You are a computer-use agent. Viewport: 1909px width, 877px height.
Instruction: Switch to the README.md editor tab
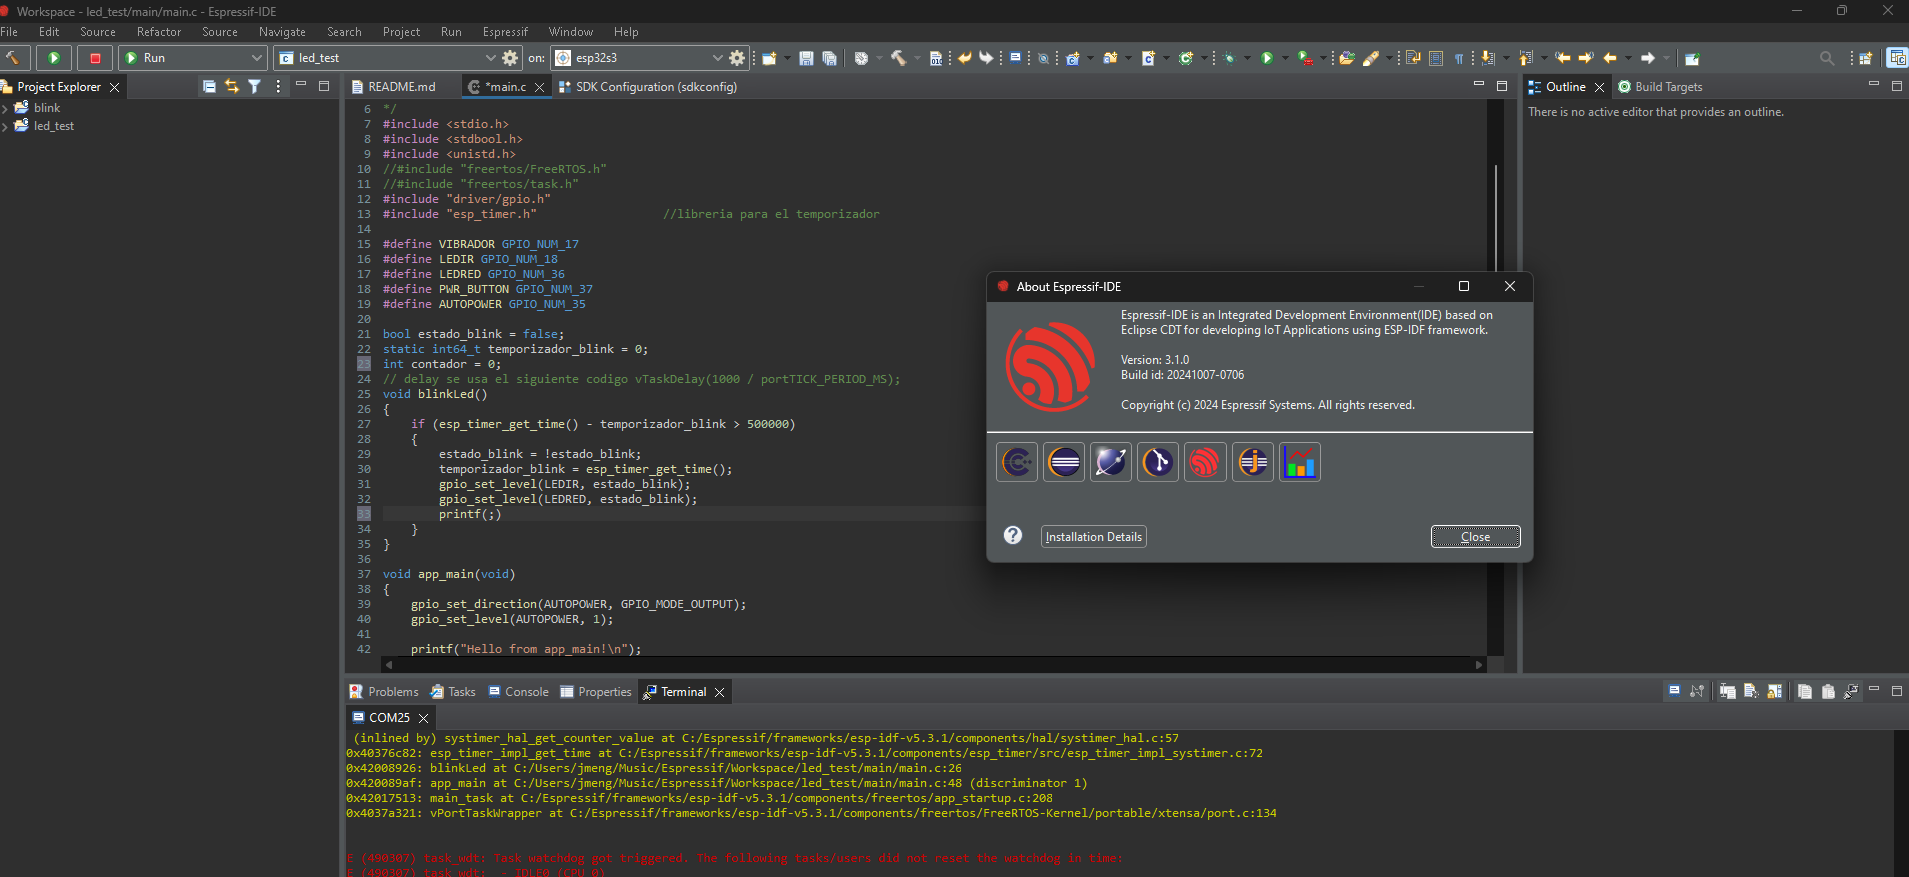(401, 87)
